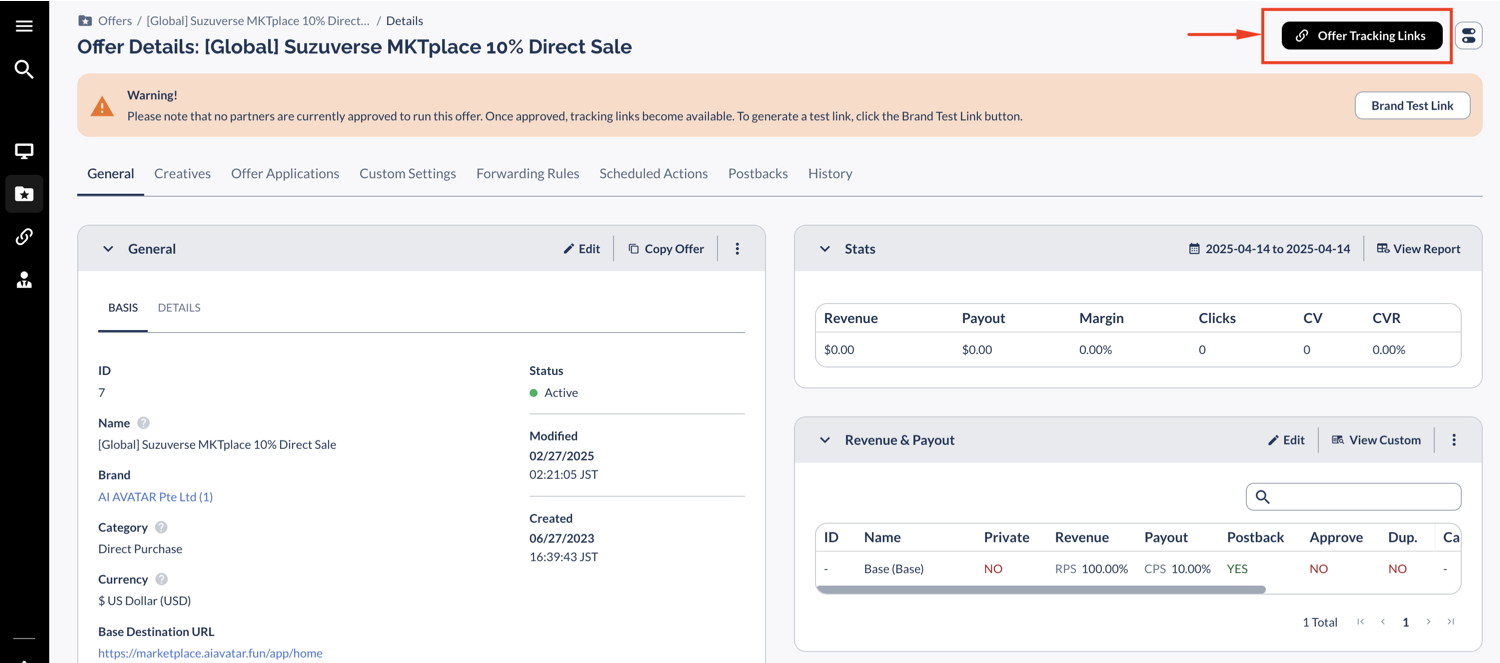The width and height of the screenshot is (1500, 663).
Task: Switch to the General tab
Action: point(110,174)
